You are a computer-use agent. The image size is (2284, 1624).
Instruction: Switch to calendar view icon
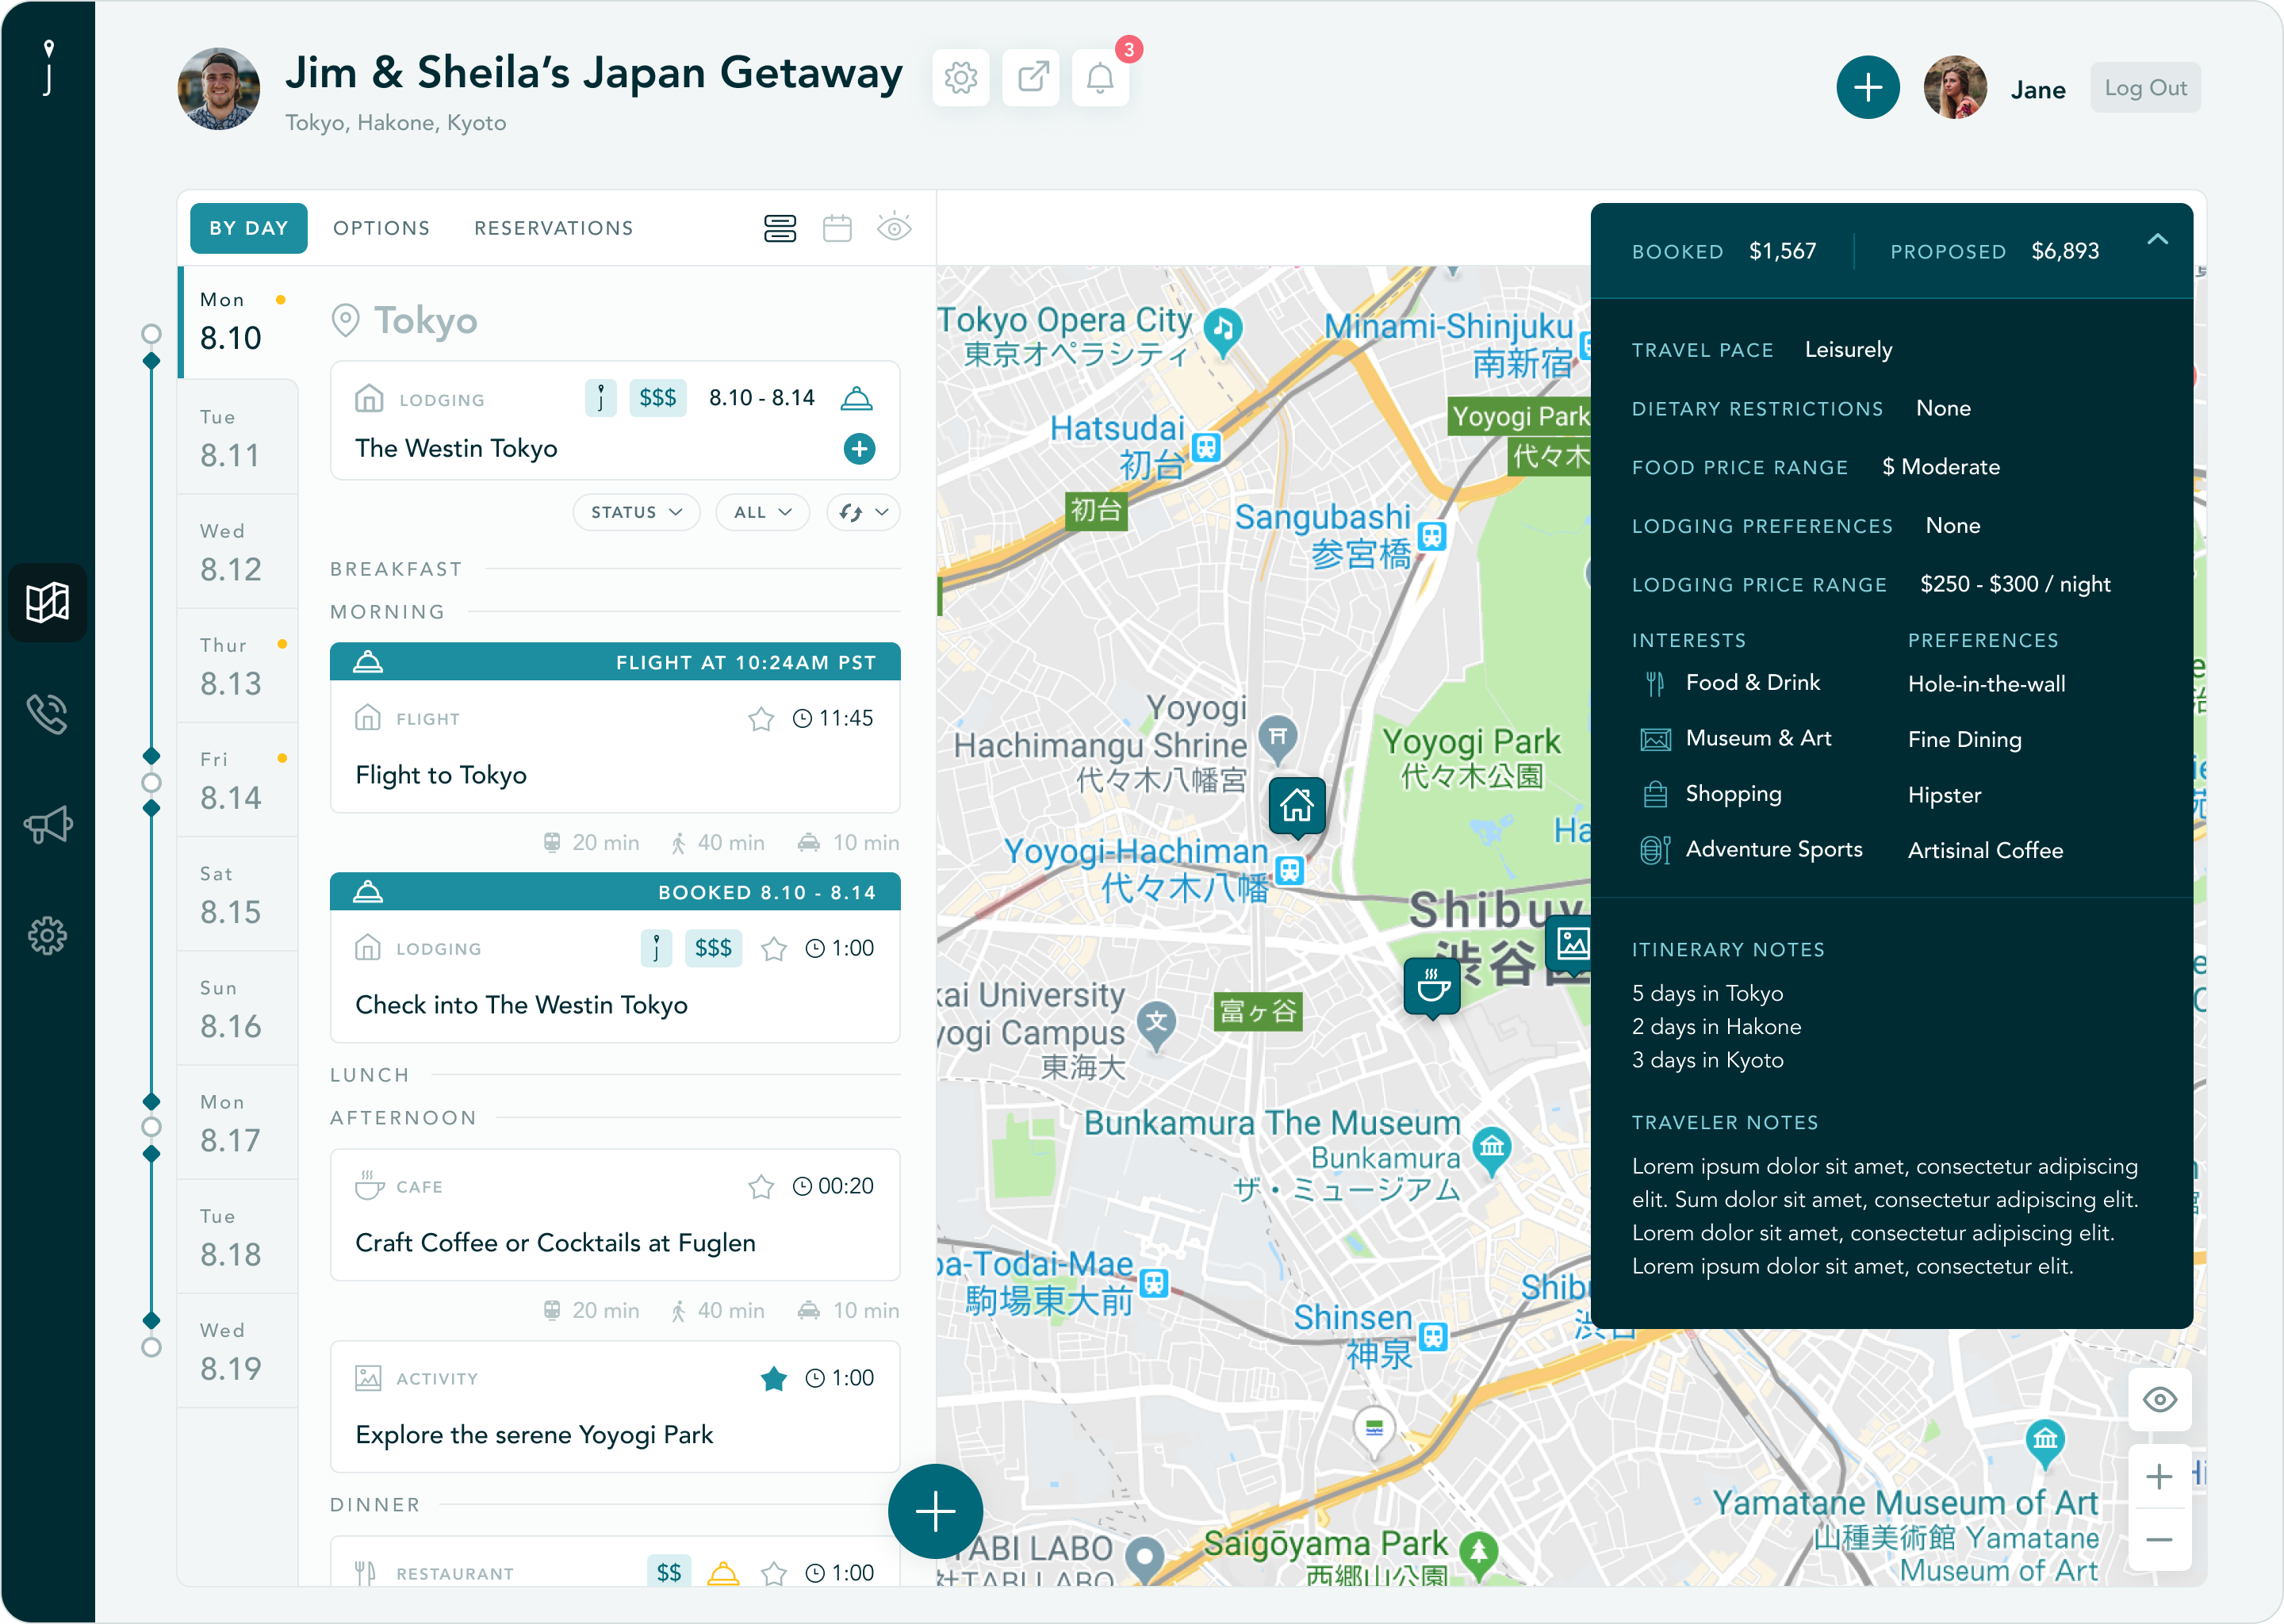[837, 228]
